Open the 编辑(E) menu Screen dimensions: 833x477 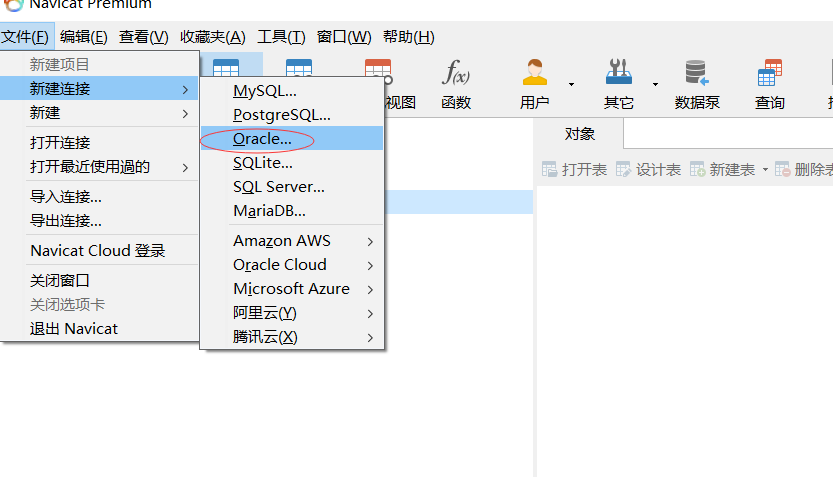tap(83, 37)
